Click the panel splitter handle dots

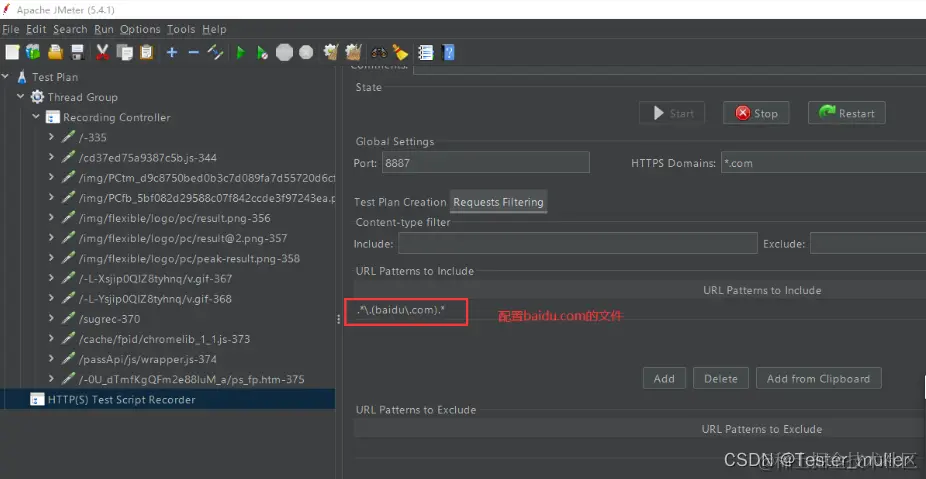click(x=338, y=319)
